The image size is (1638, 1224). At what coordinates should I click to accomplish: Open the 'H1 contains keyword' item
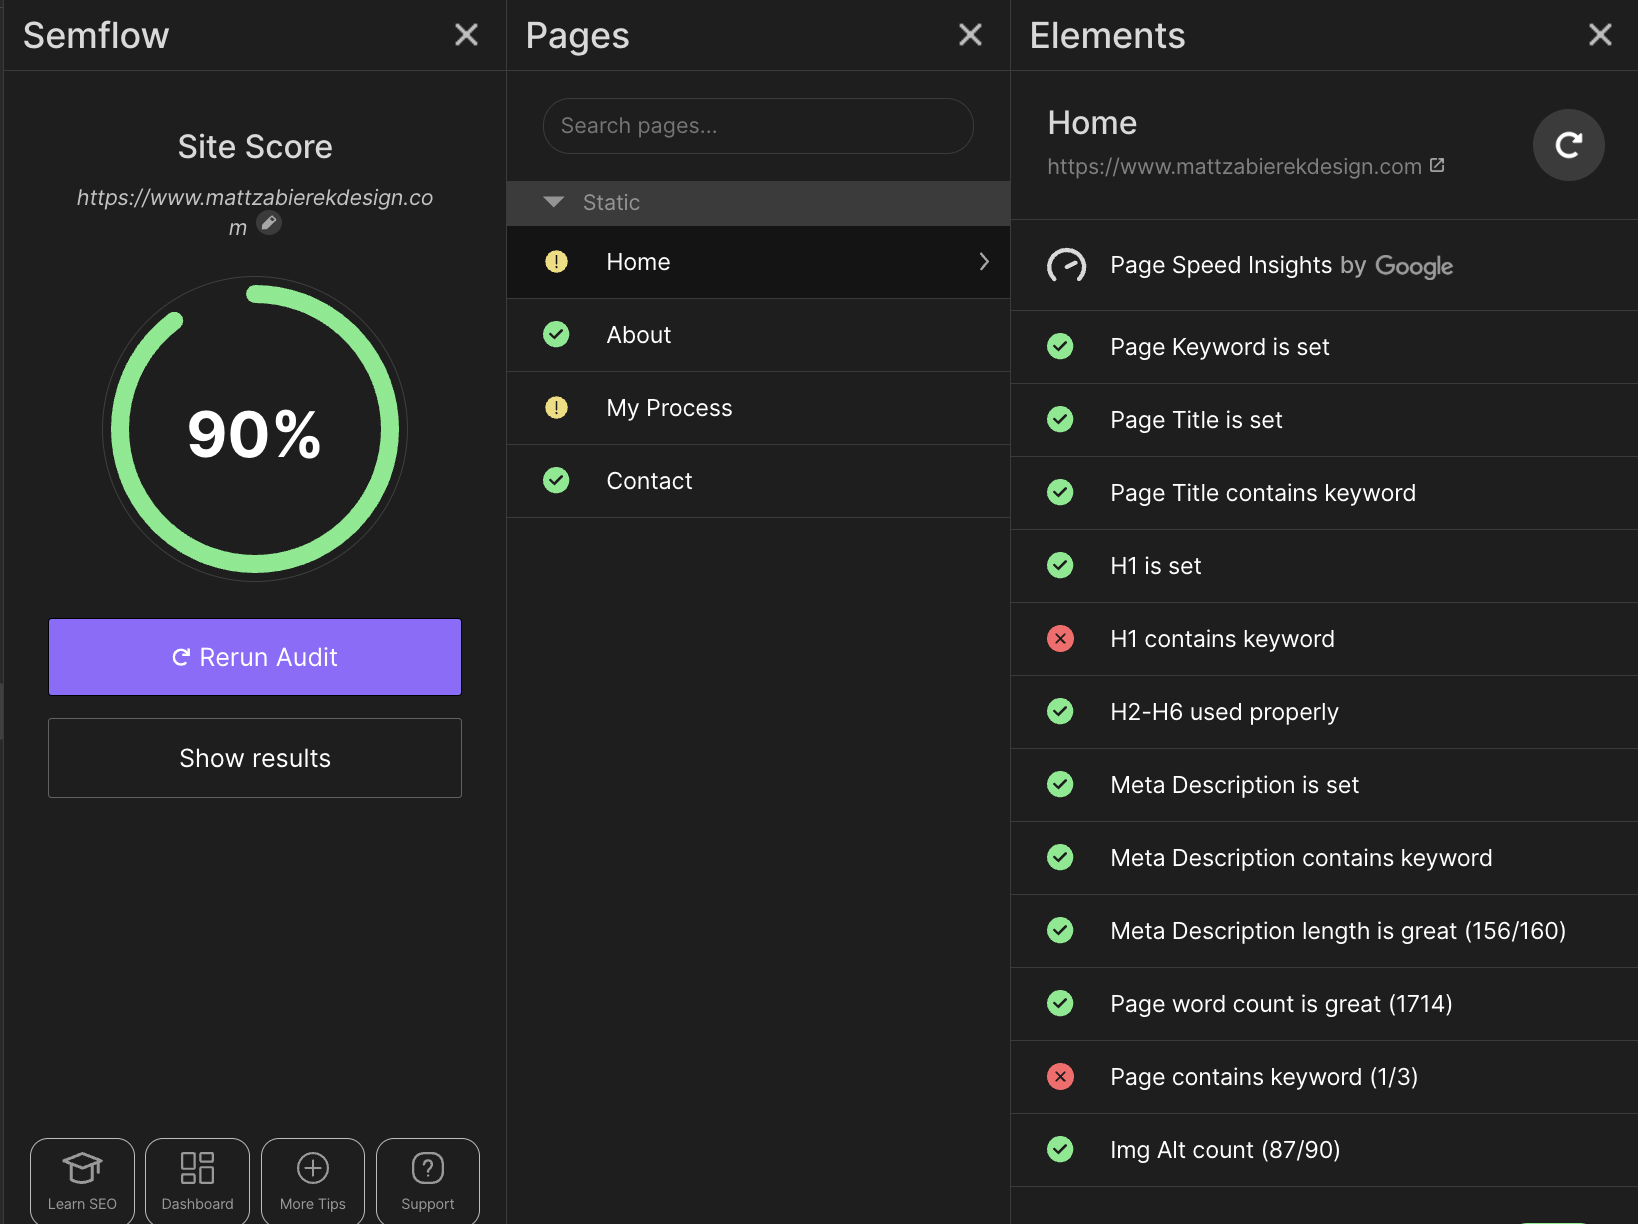click(1324, 639)
